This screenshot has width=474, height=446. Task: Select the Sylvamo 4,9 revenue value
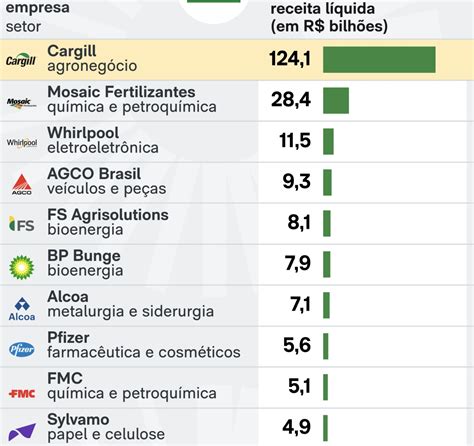click(297, 427)
